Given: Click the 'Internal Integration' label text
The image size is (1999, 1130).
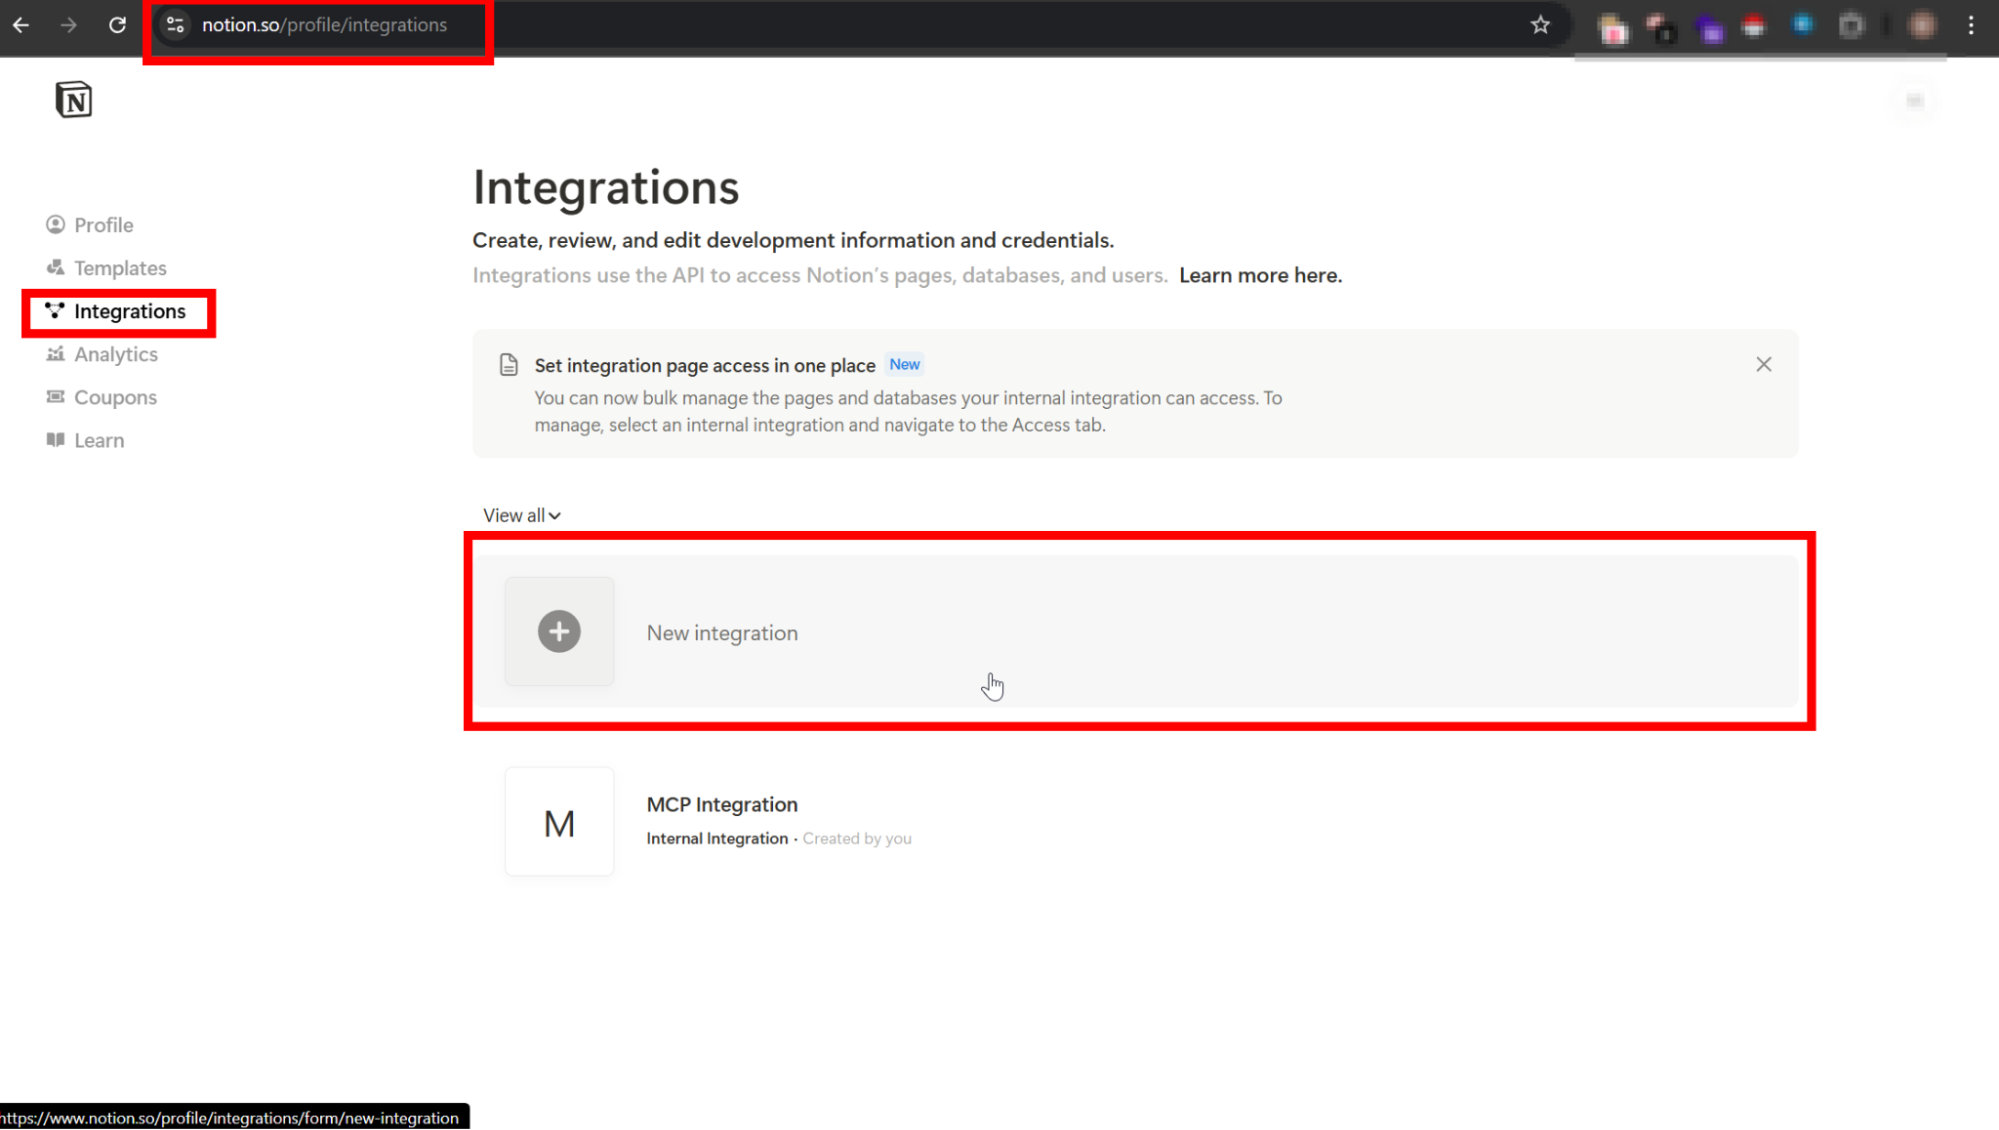Looking at the screenshot, I should (x=716, y=838).
